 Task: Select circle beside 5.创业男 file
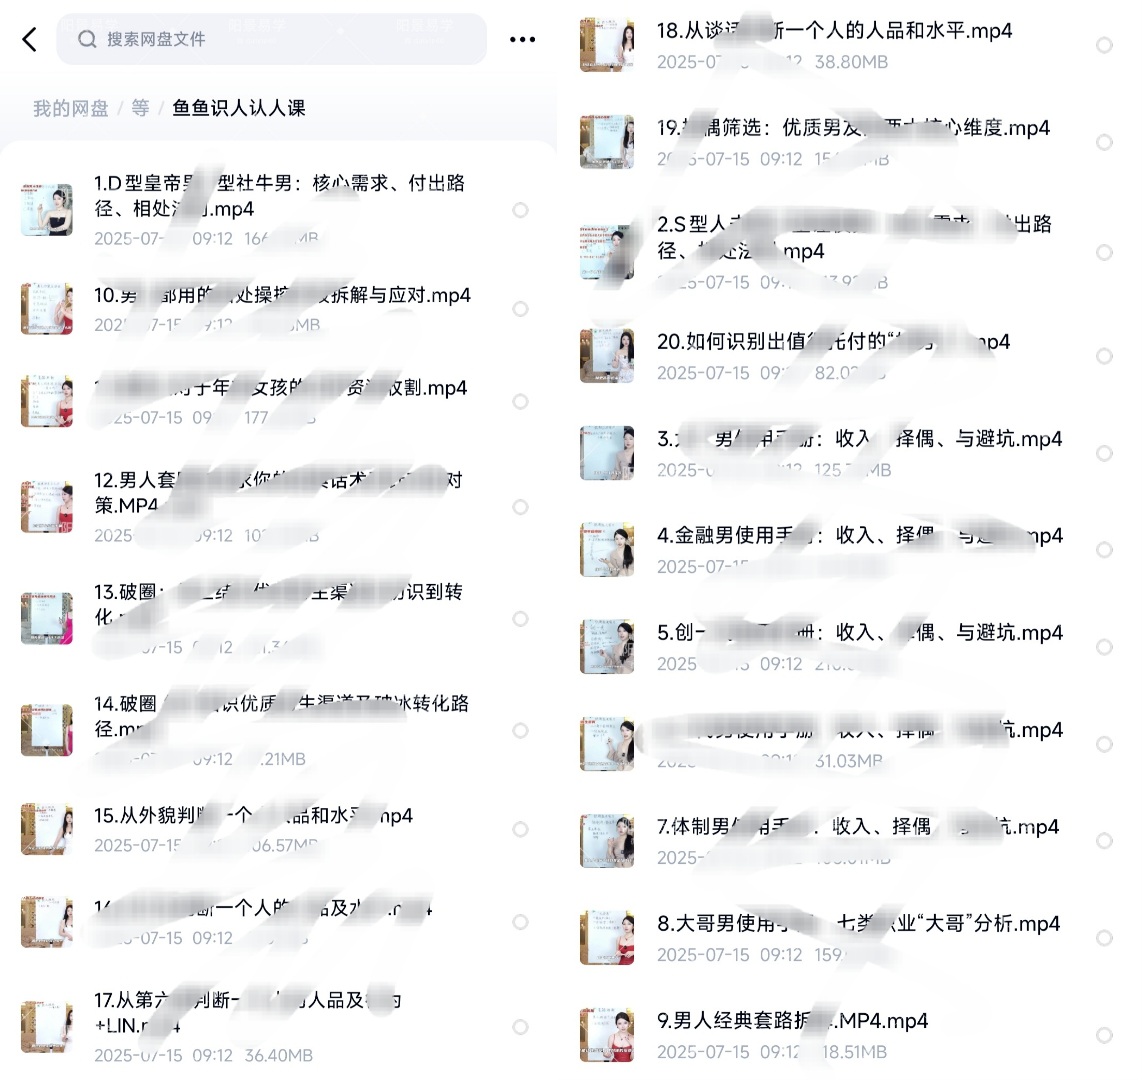coord(1104,647)
